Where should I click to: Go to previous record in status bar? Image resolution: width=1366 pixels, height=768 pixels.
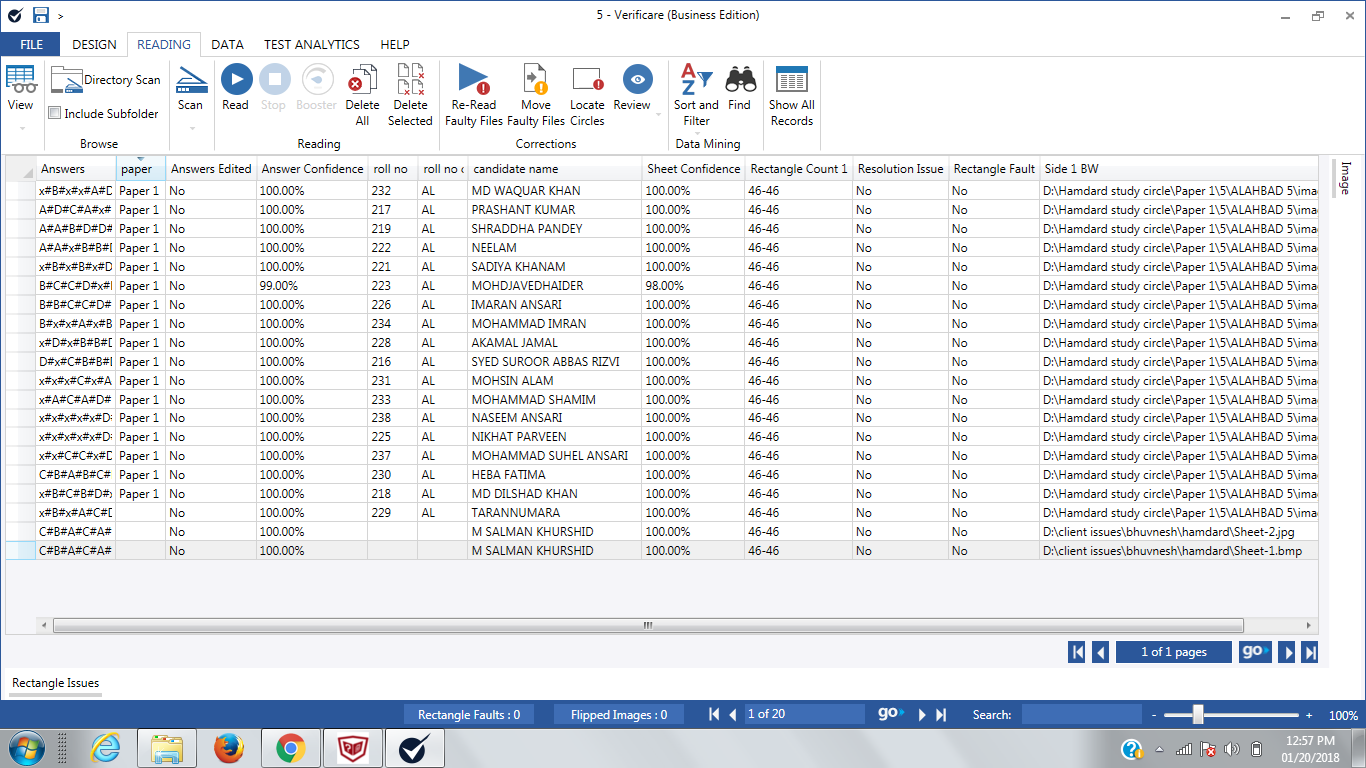pos(733,714)
